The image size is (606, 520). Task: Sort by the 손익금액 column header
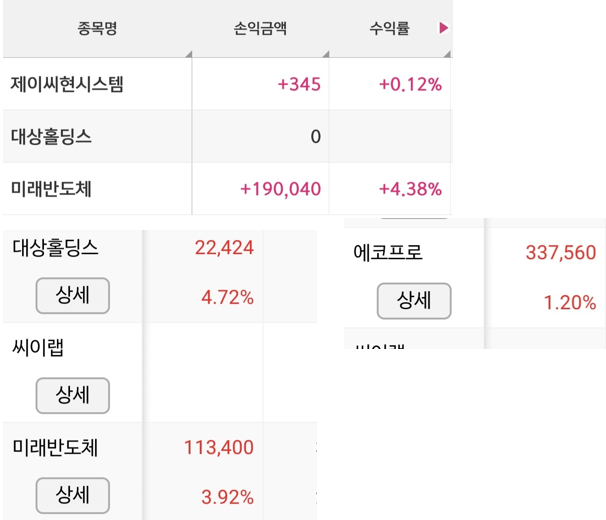(x=260, y=28)
